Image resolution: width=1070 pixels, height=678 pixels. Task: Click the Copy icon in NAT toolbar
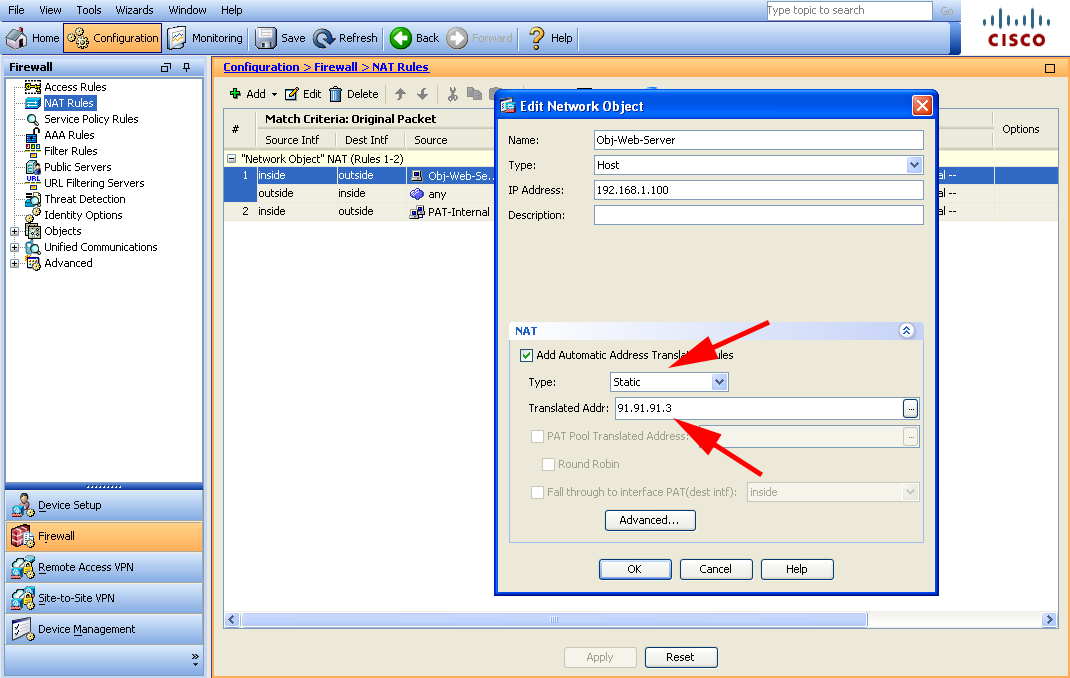point(474,93)
